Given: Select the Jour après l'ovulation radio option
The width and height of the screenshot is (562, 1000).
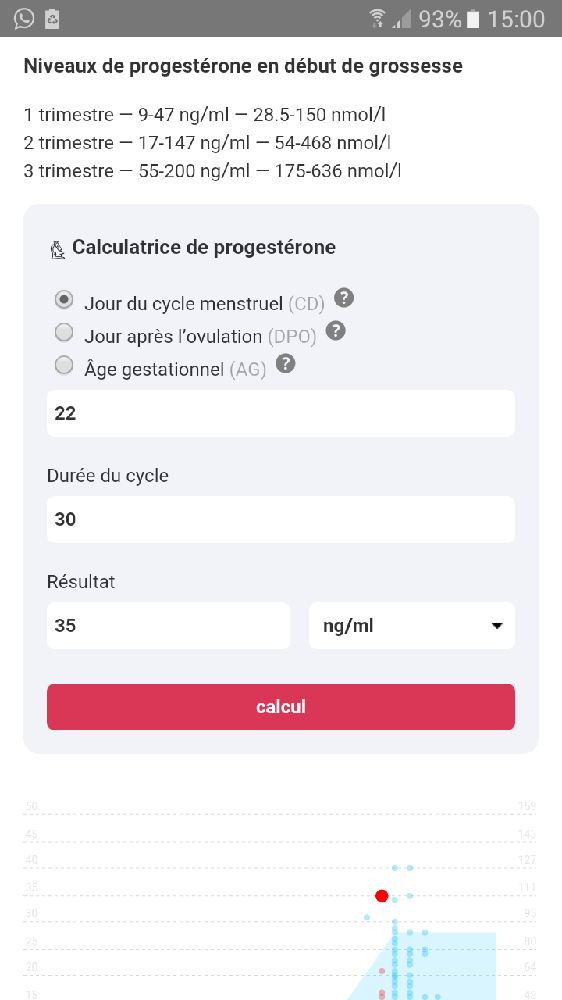Looking at the screenshot, I should pos(64,332).
